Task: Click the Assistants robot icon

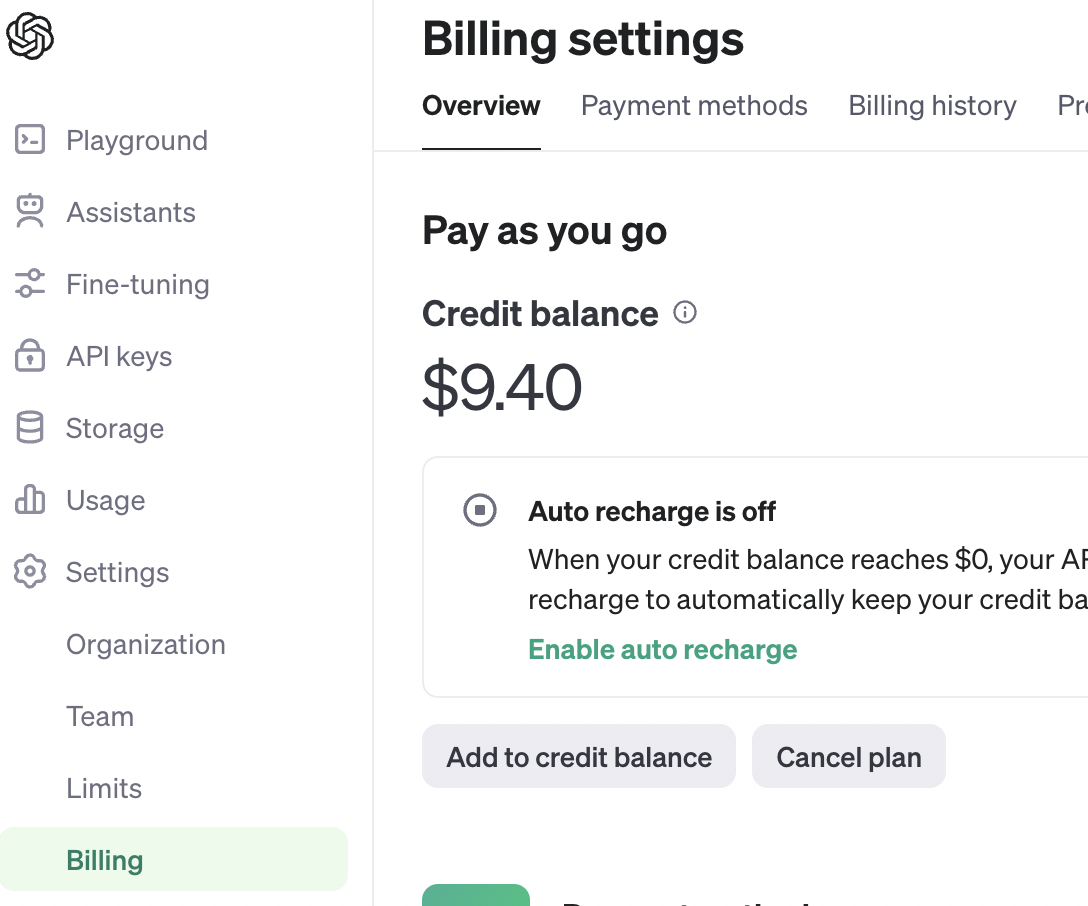Action: [x=30, y=212]
